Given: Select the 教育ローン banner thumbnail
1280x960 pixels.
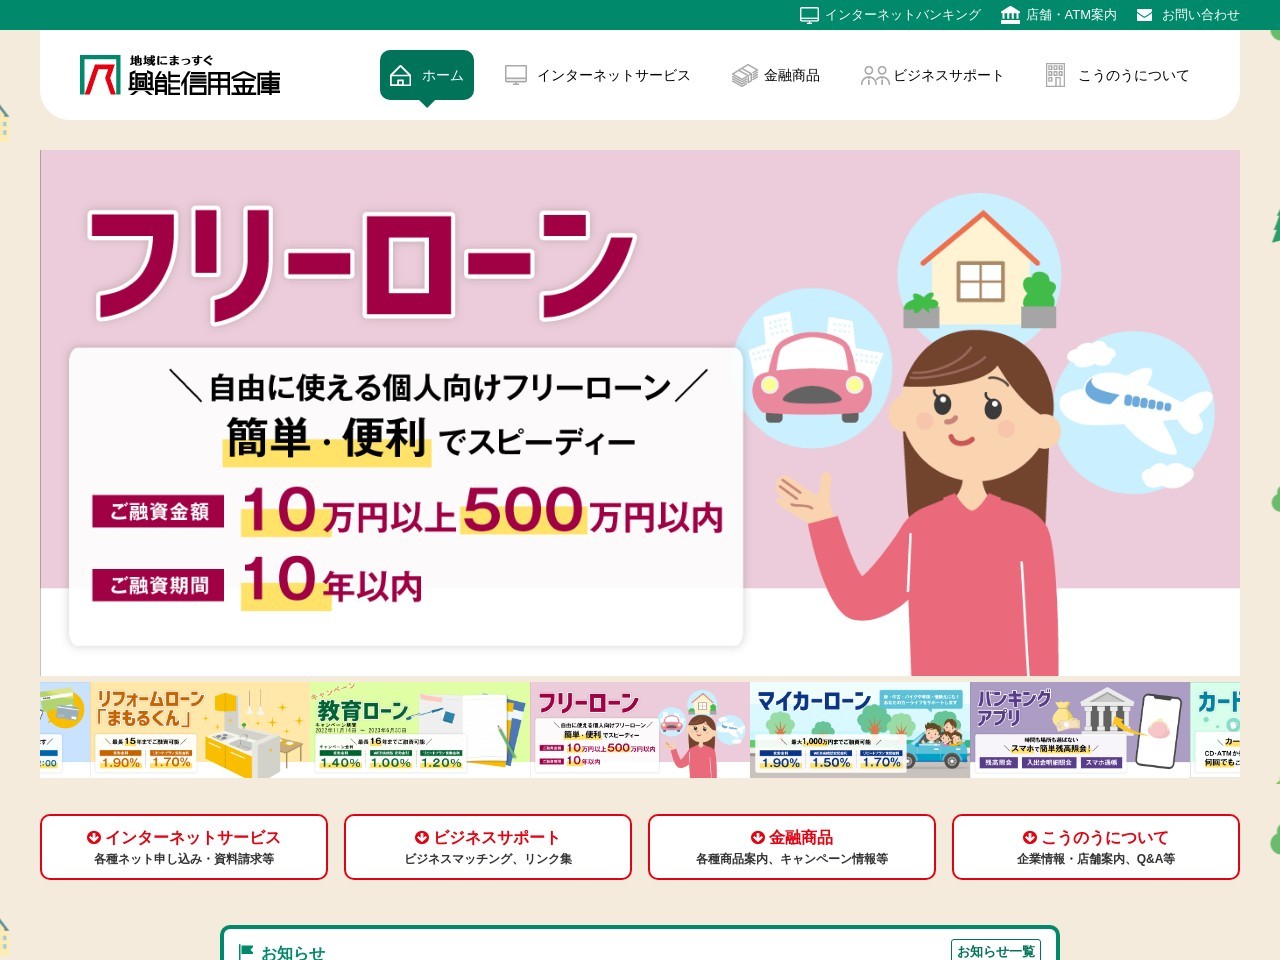Looking at the screenshot, I should [420, 730].
